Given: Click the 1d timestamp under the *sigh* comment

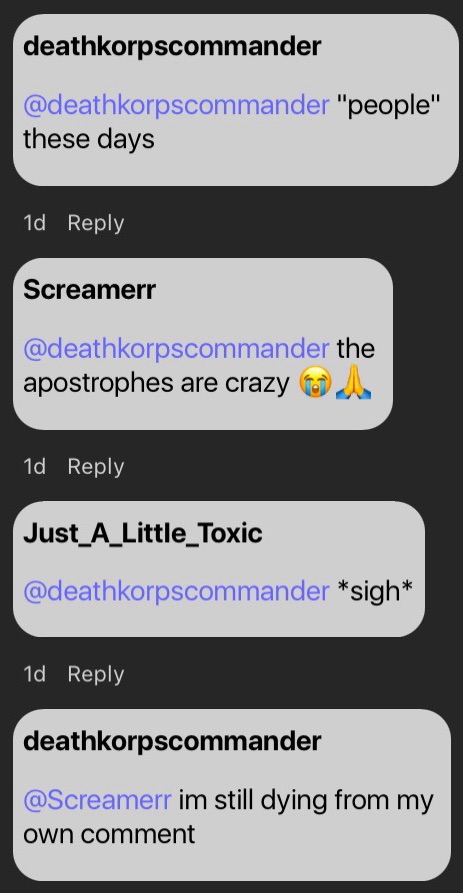Looking at the screenshot, I should [x=34, y=674].
